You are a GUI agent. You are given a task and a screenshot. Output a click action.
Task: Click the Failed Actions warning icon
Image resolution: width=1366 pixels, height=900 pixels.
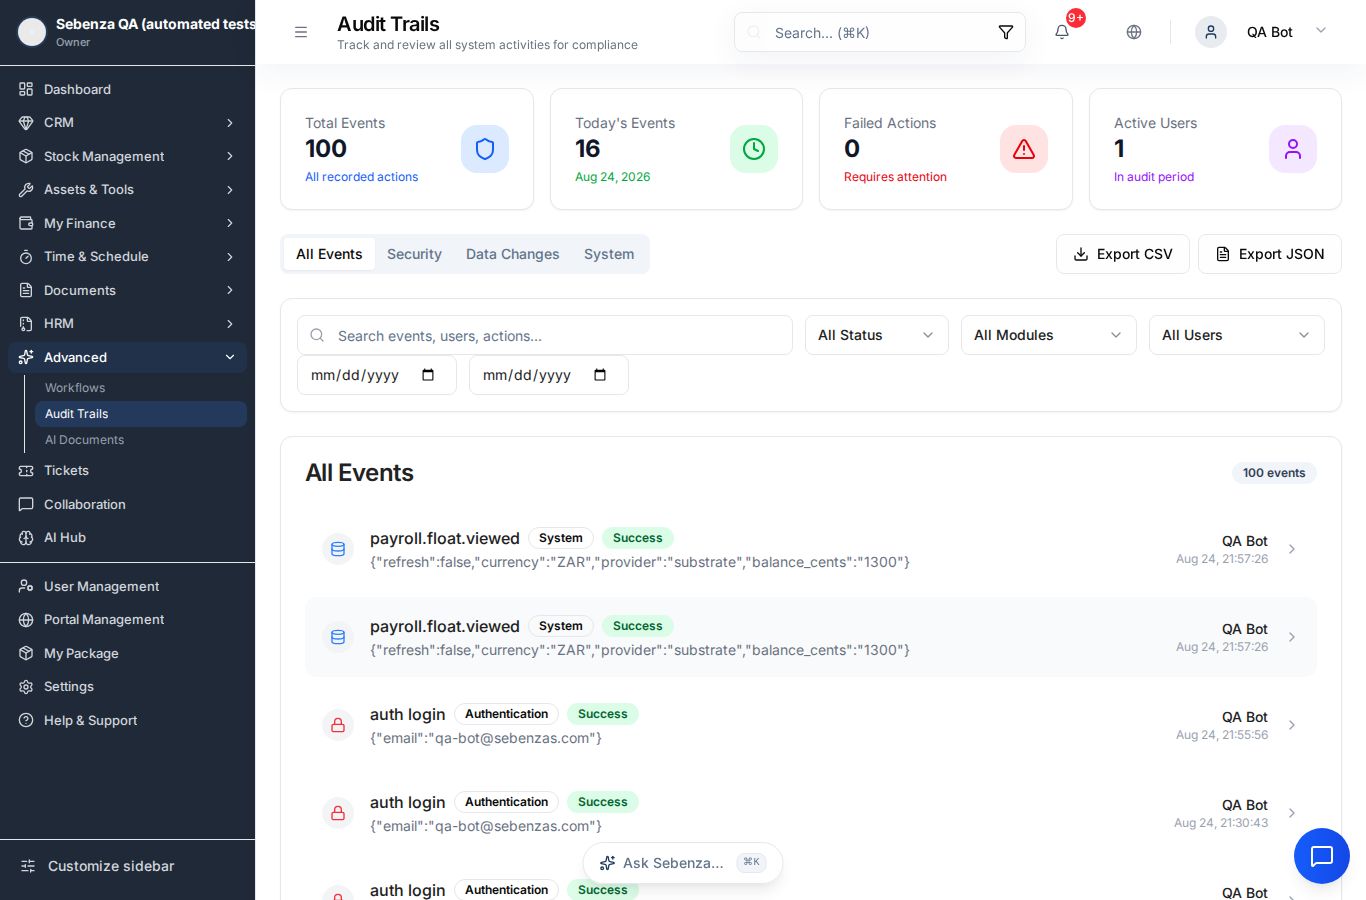point(1024,149)
